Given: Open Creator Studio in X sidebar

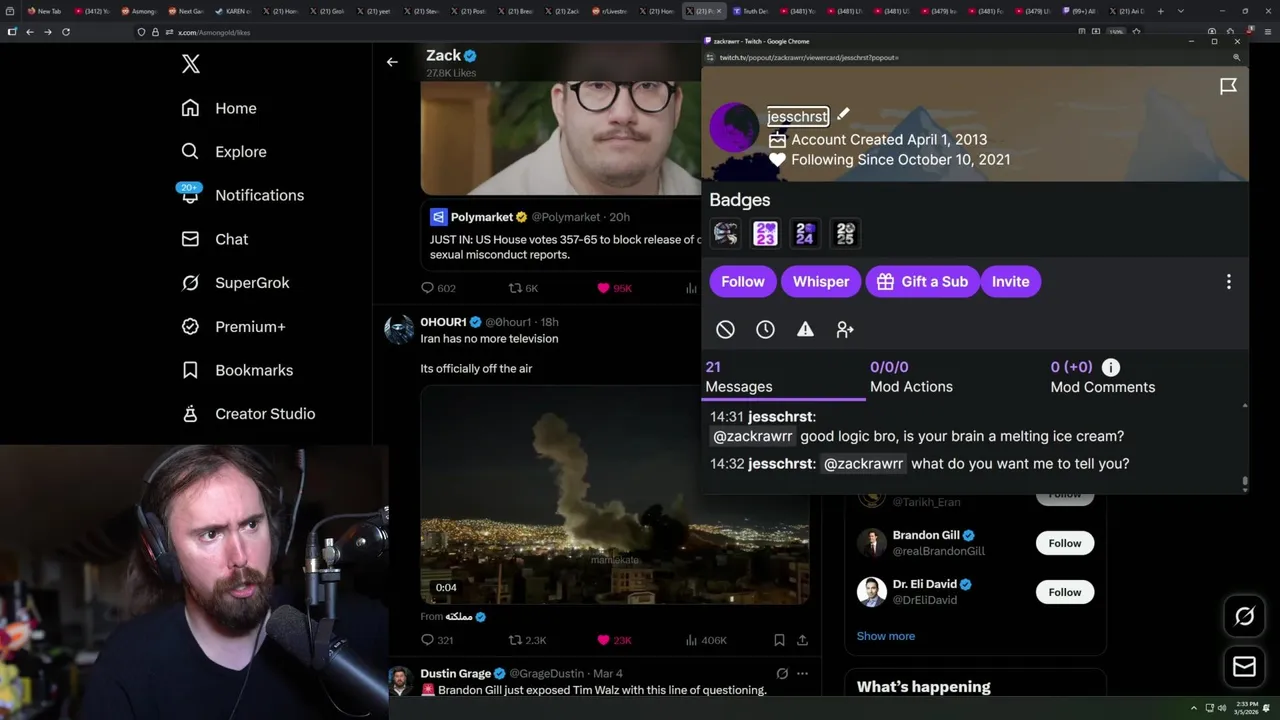Looking at the screenshot, I should point(249,414).
